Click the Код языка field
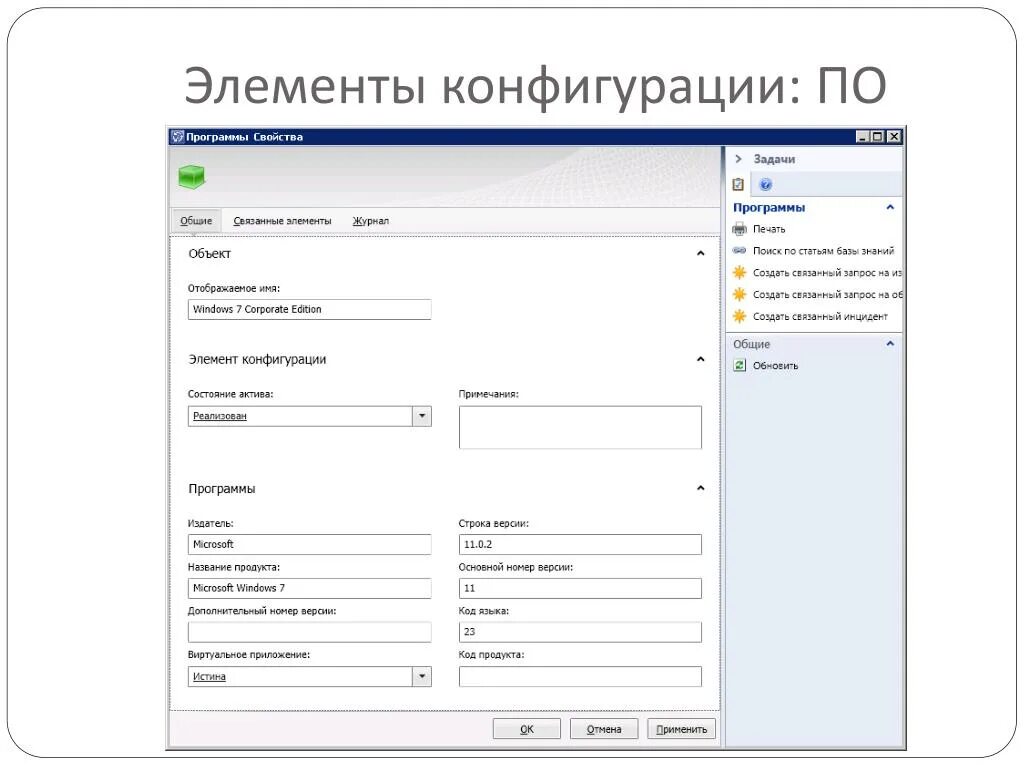The image size is (1024, 768). (580, 632)
